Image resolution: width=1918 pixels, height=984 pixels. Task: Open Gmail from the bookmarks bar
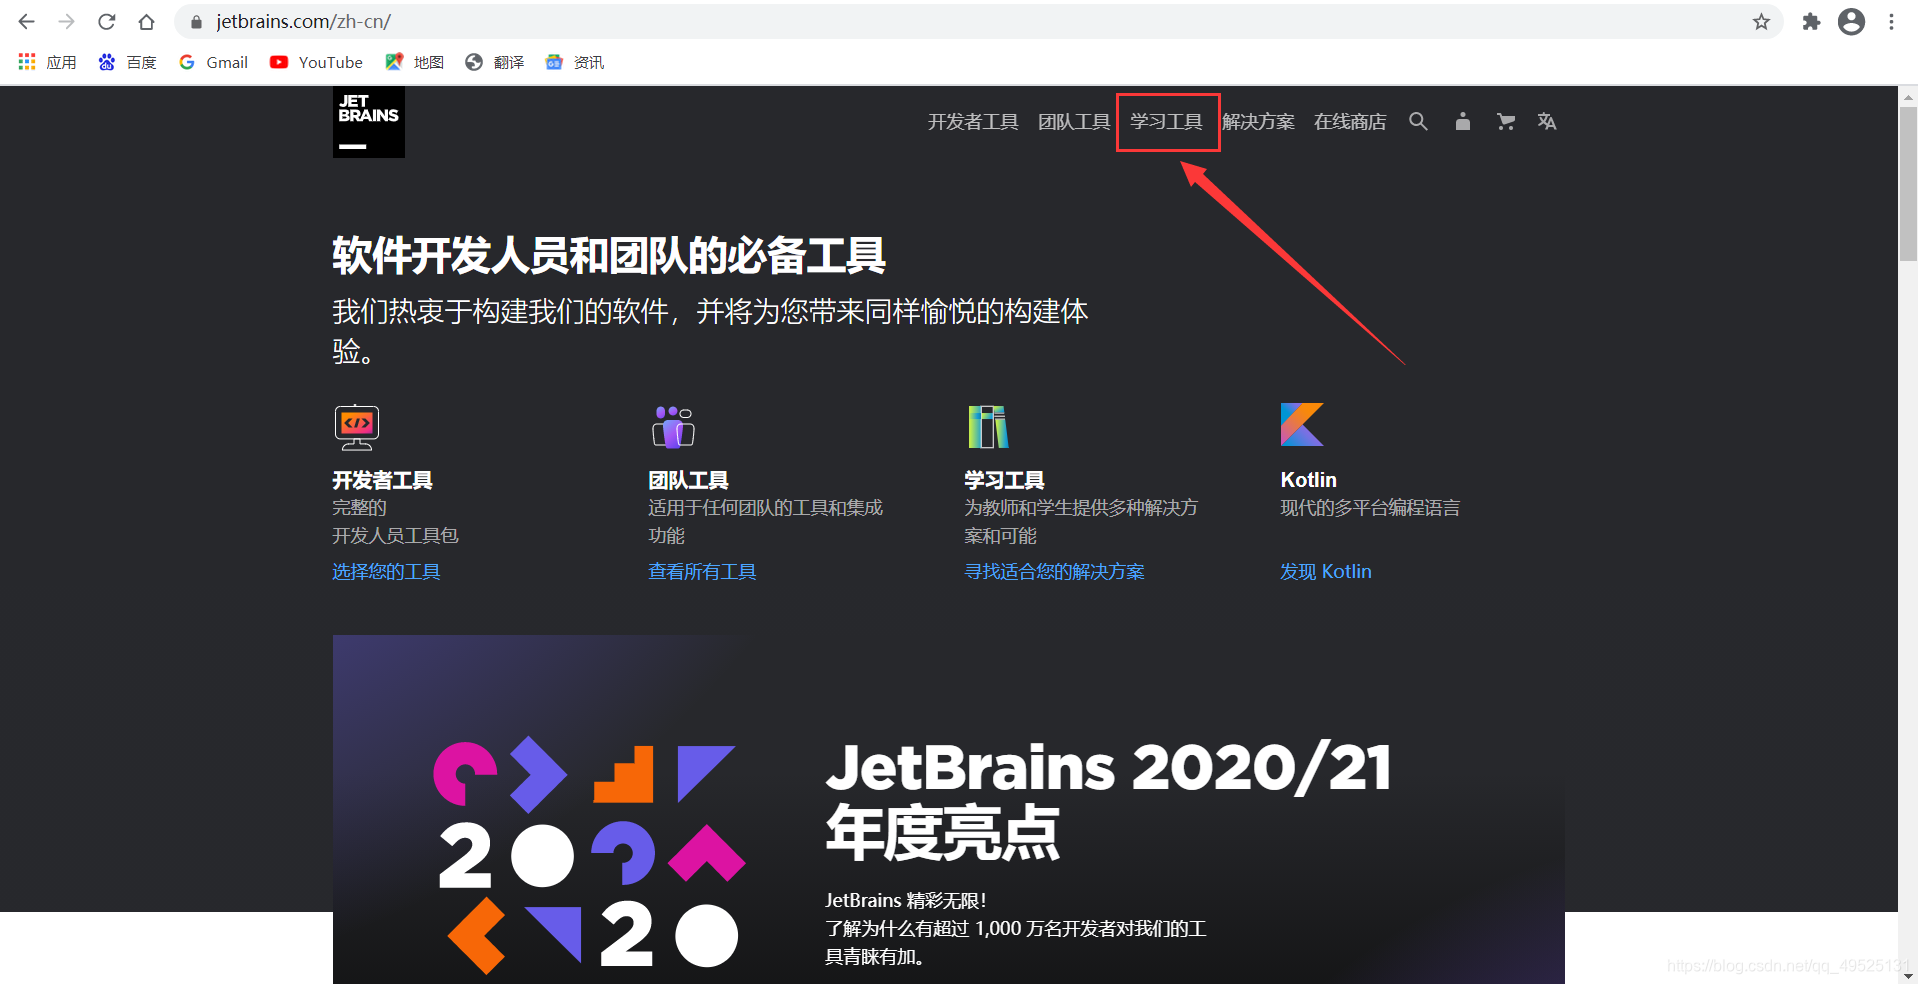[x=212, y=62]
